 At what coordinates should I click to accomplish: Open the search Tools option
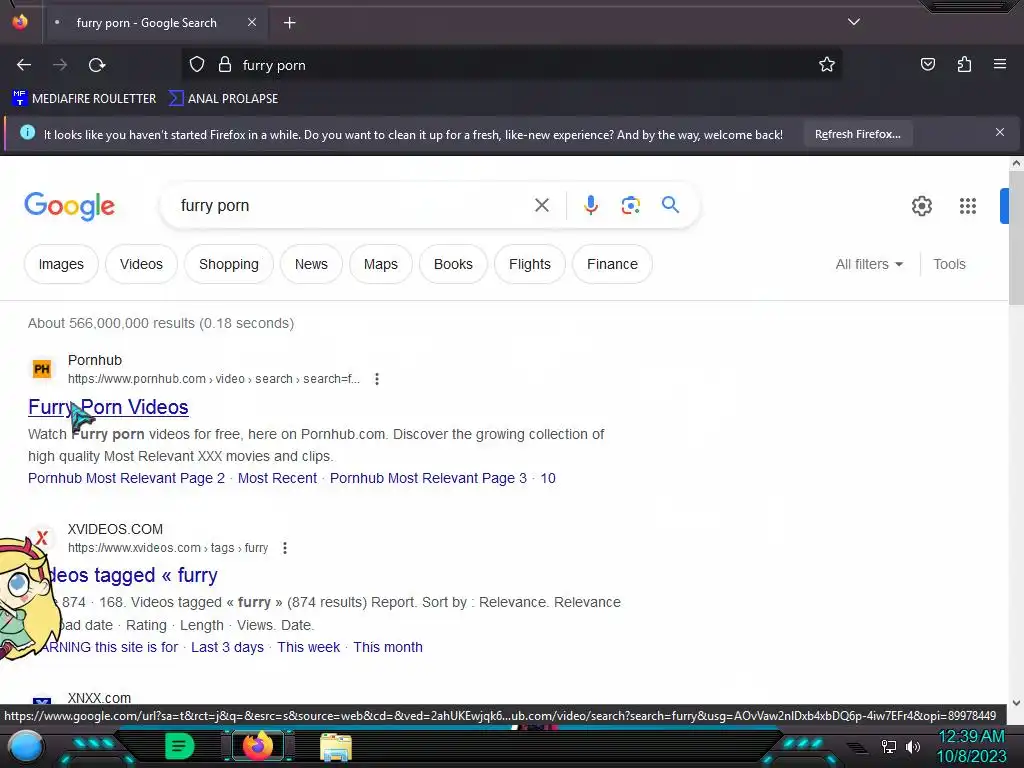(949, 264)
